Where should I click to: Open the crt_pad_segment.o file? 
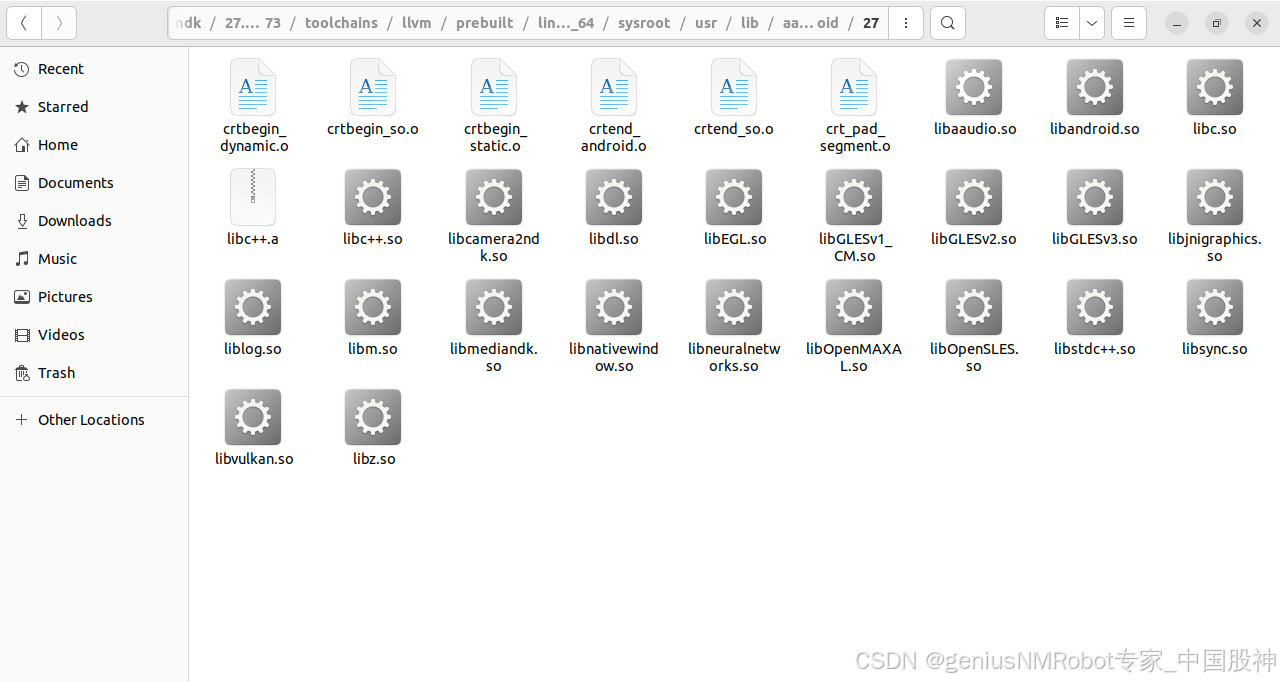[853, 107]
